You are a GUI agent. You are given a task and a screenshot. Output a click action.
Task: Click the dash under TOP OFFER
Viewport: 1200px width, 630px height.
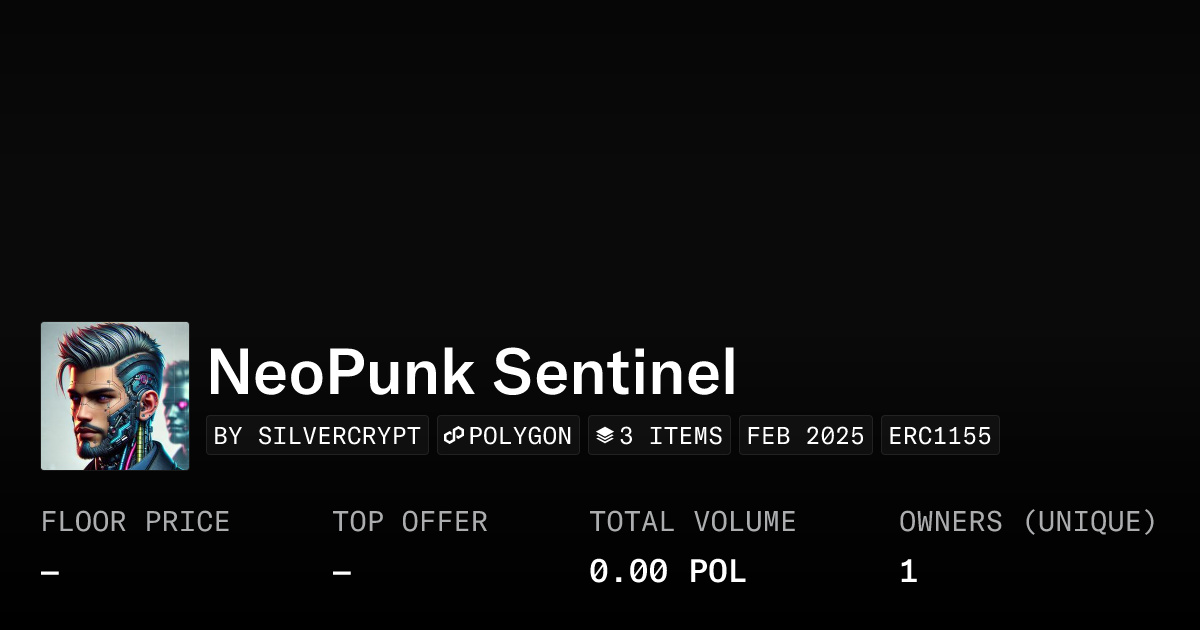pyautogui.click(x=341, y=570)
